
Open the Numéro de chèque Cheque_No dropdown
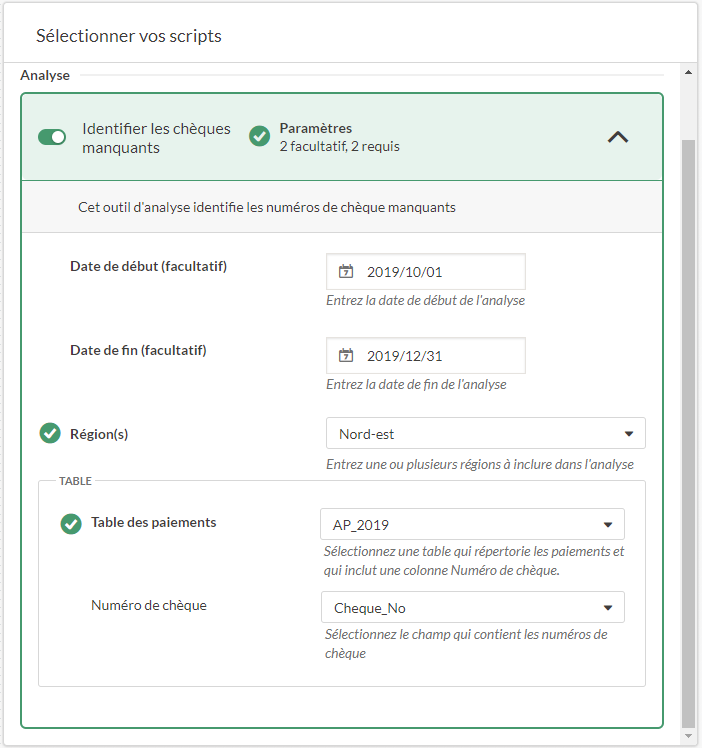click(472, 608)
